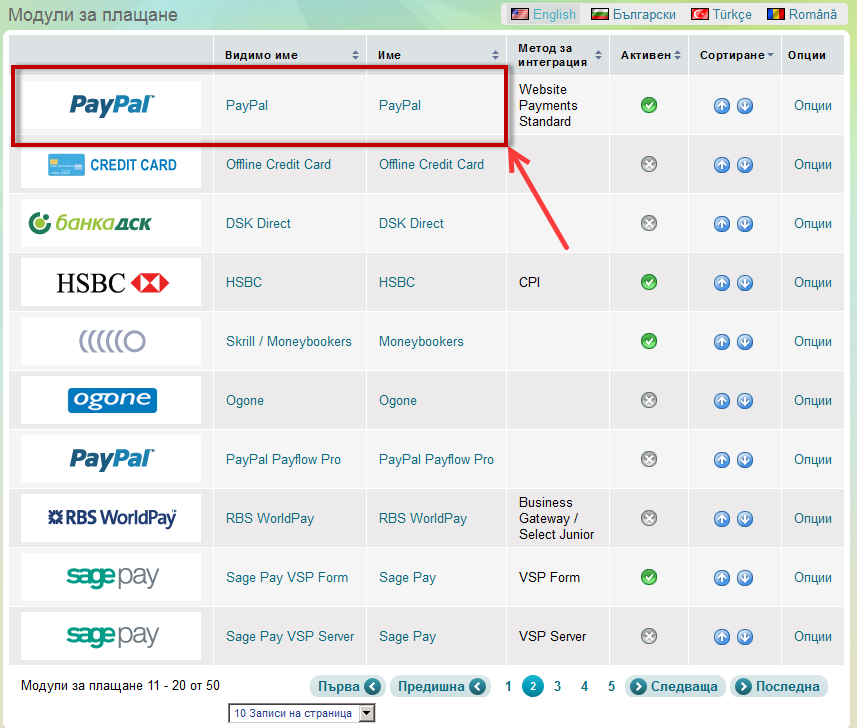Image resolution: width=857 pixels, height=728 pixels.
Task: Move Offline Credit Card row down
Action: 745,165
